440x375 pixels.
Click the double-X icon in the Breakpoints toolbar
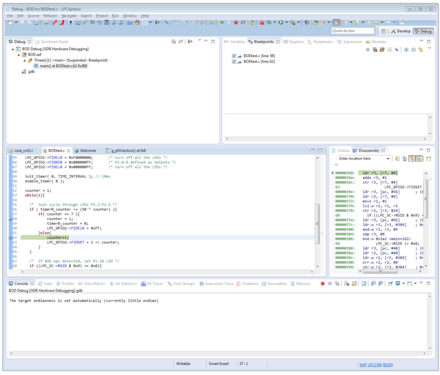coord(375,50)
